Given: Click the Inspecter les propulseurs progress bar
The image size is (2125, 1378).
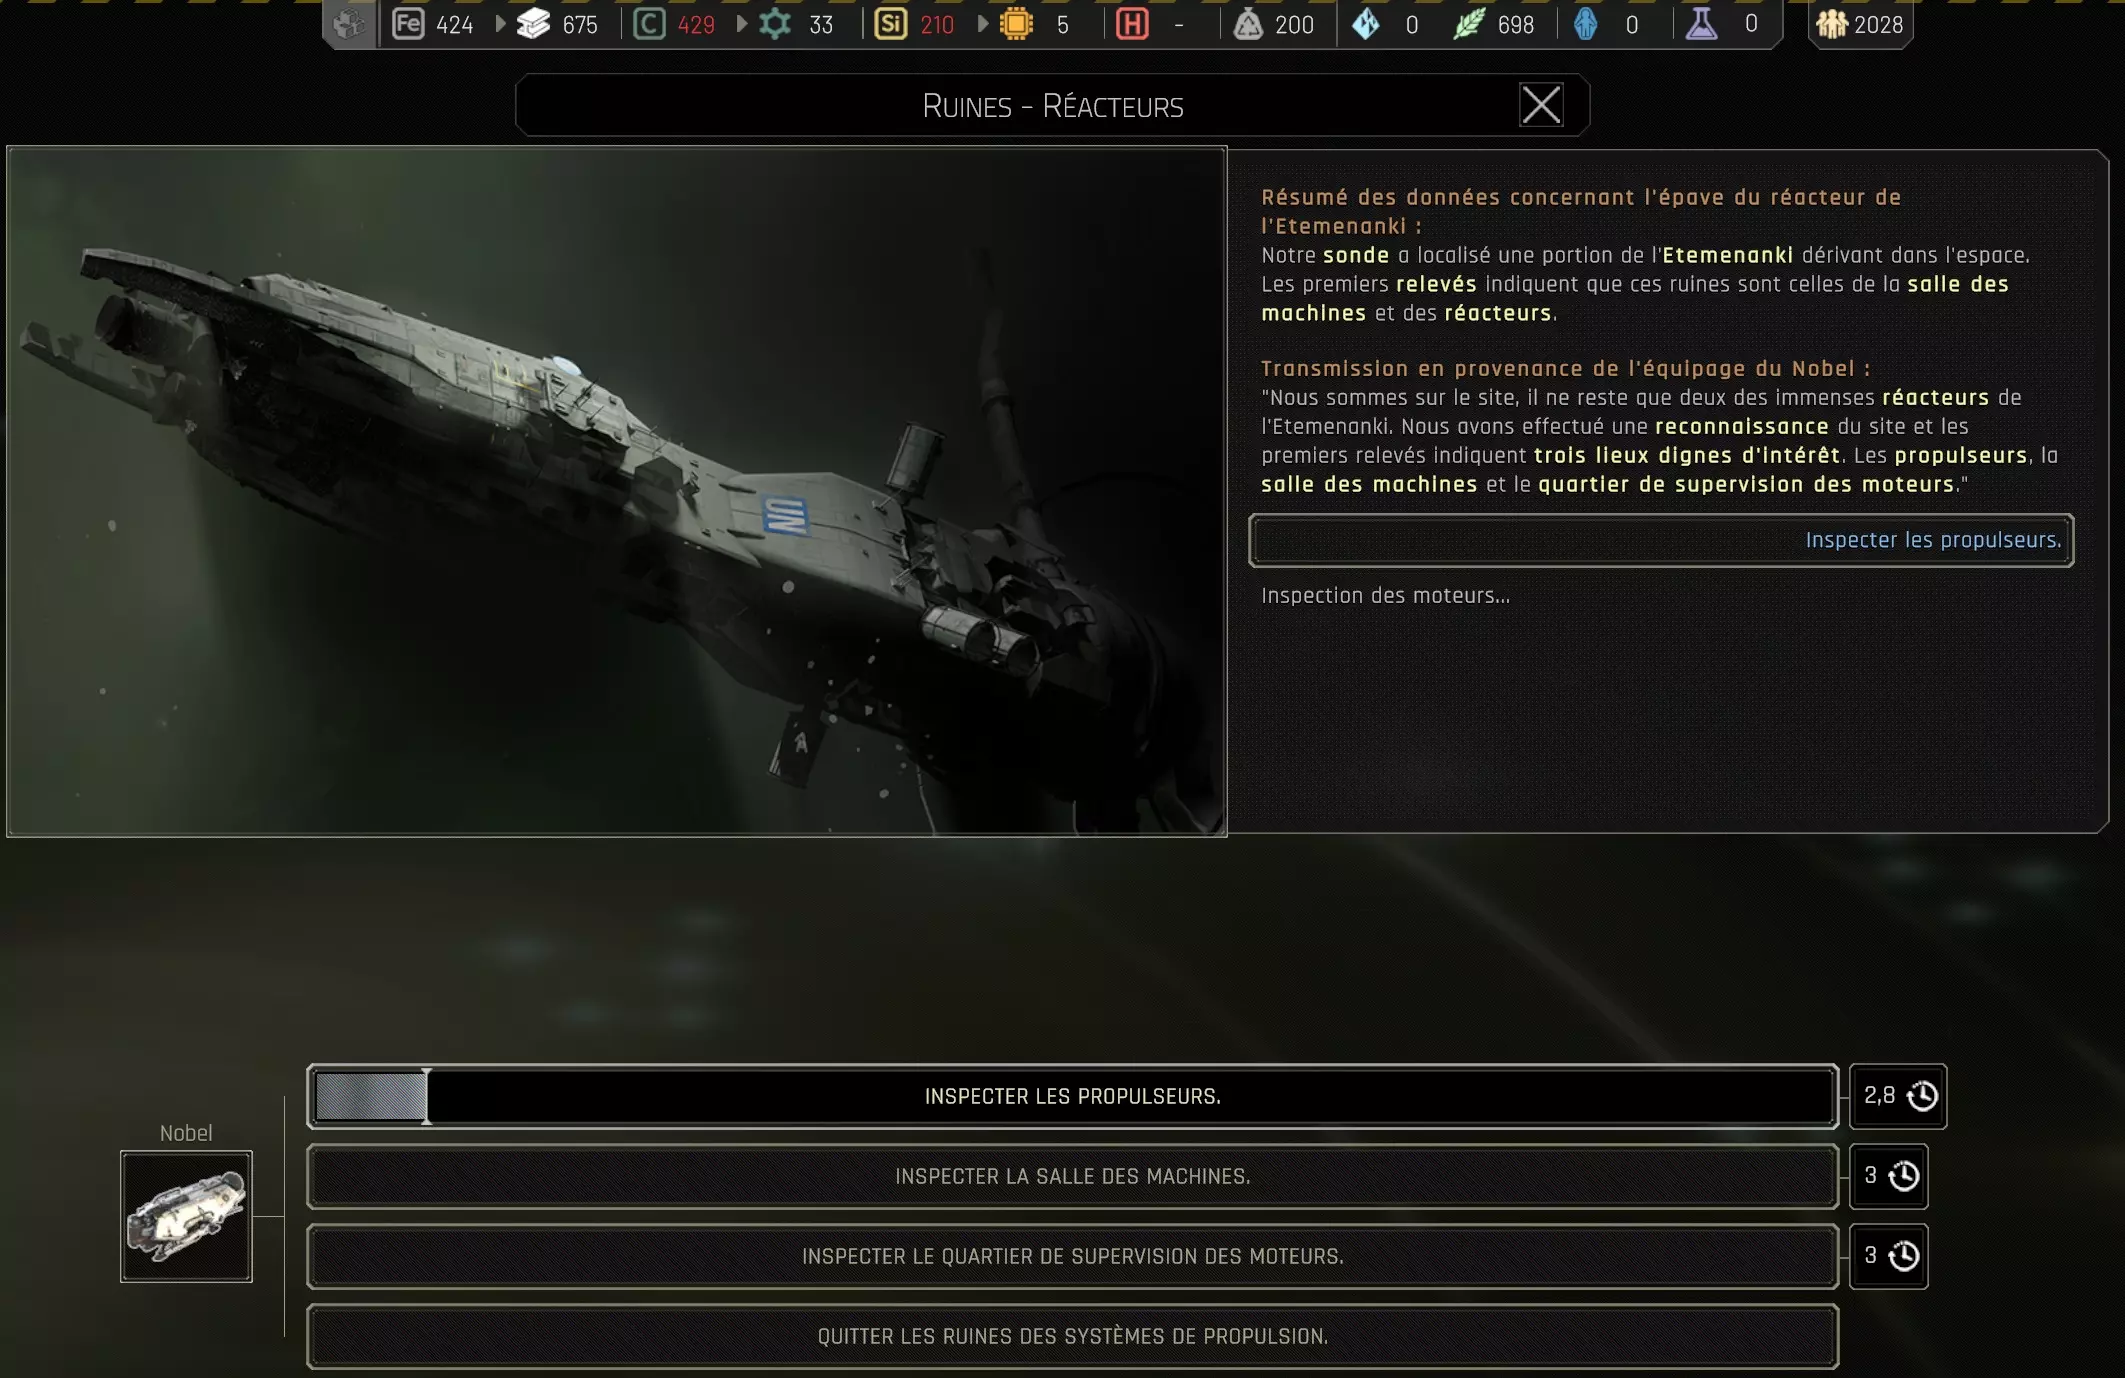Looking at the screenshot, I should click(1072, 1096).
